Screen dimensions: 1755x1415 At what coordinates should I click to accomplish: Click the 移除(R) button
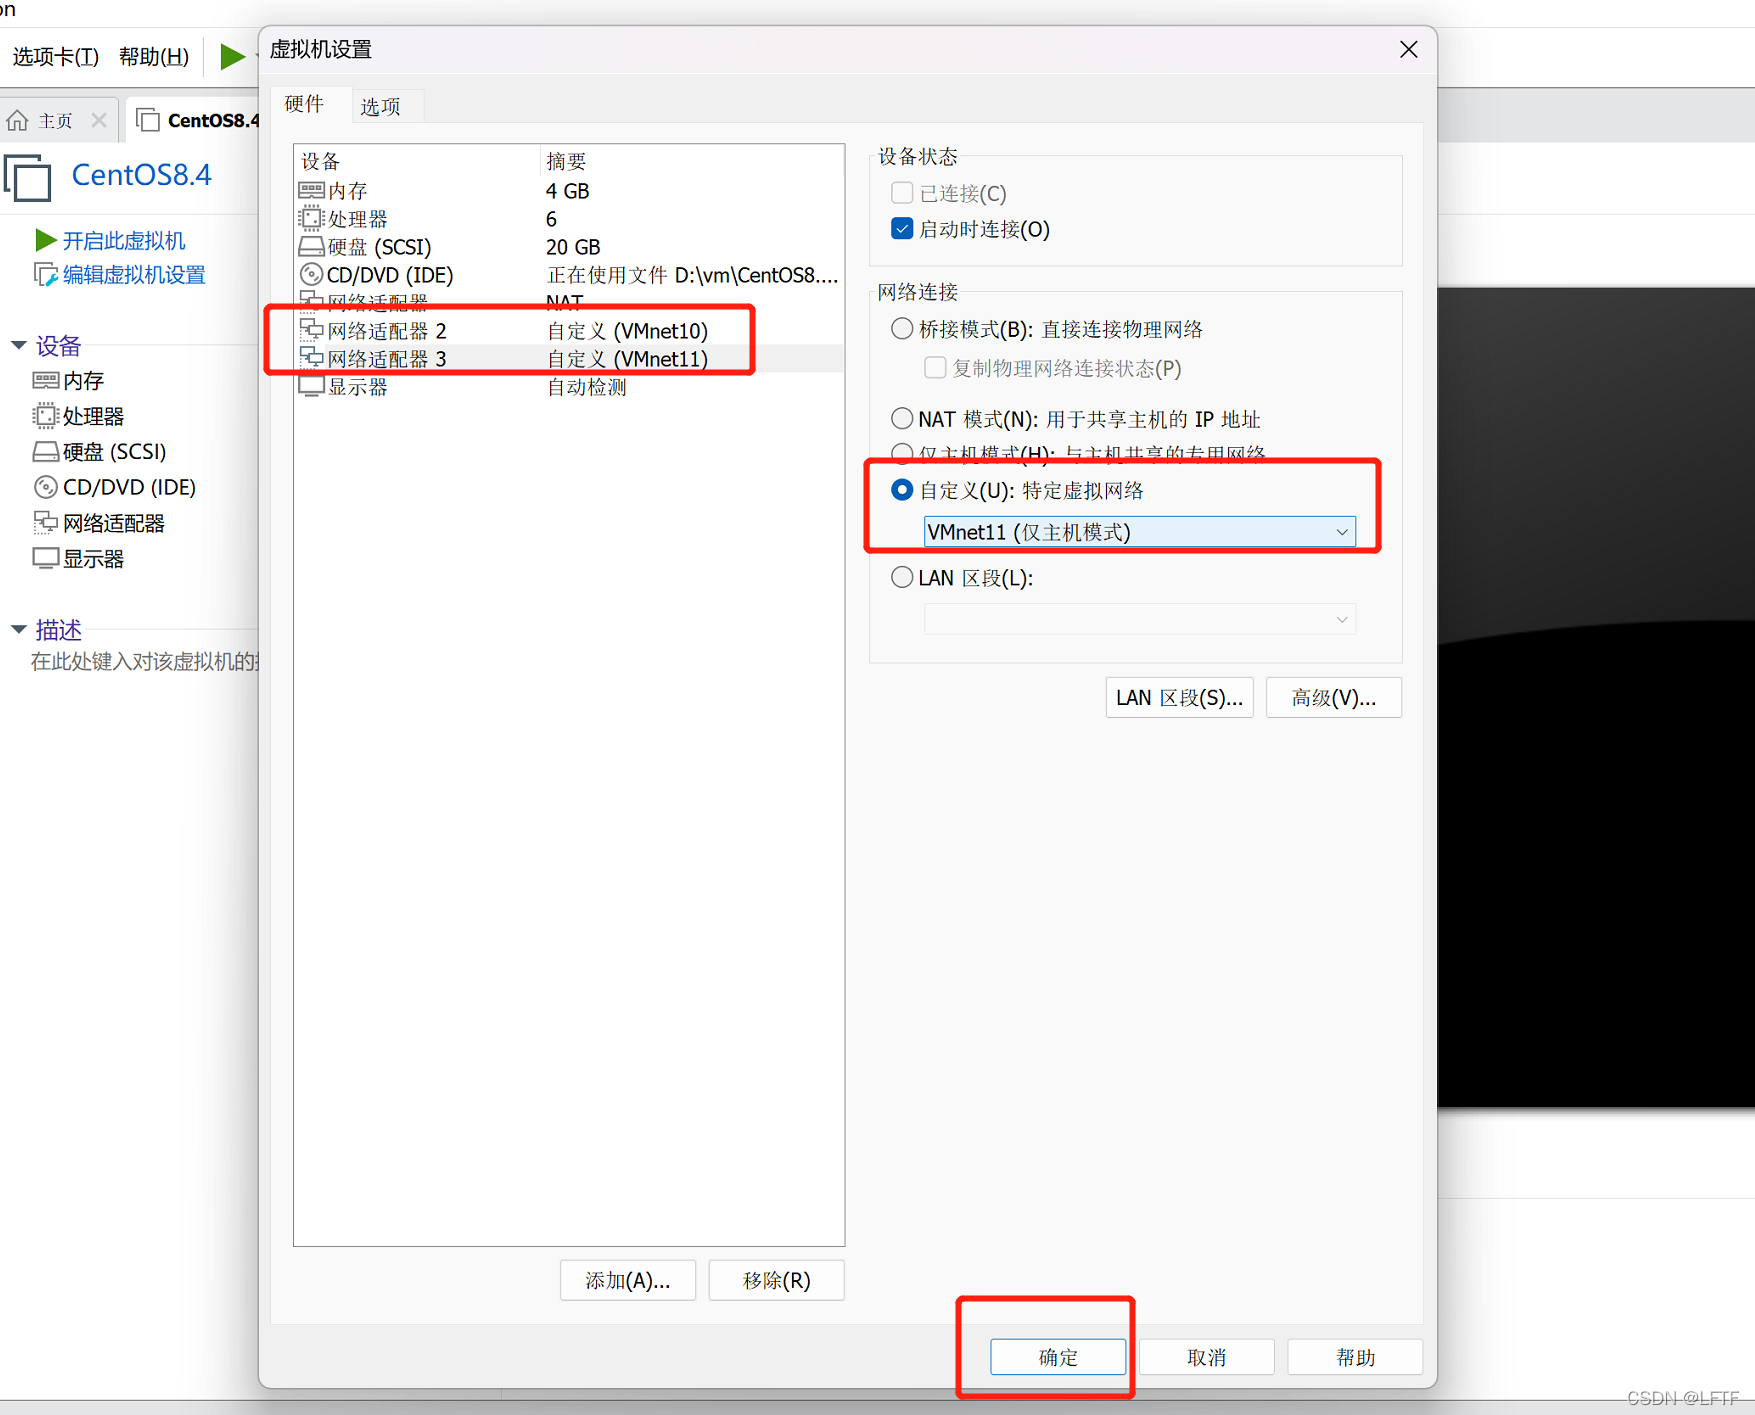pos(776,1280)
